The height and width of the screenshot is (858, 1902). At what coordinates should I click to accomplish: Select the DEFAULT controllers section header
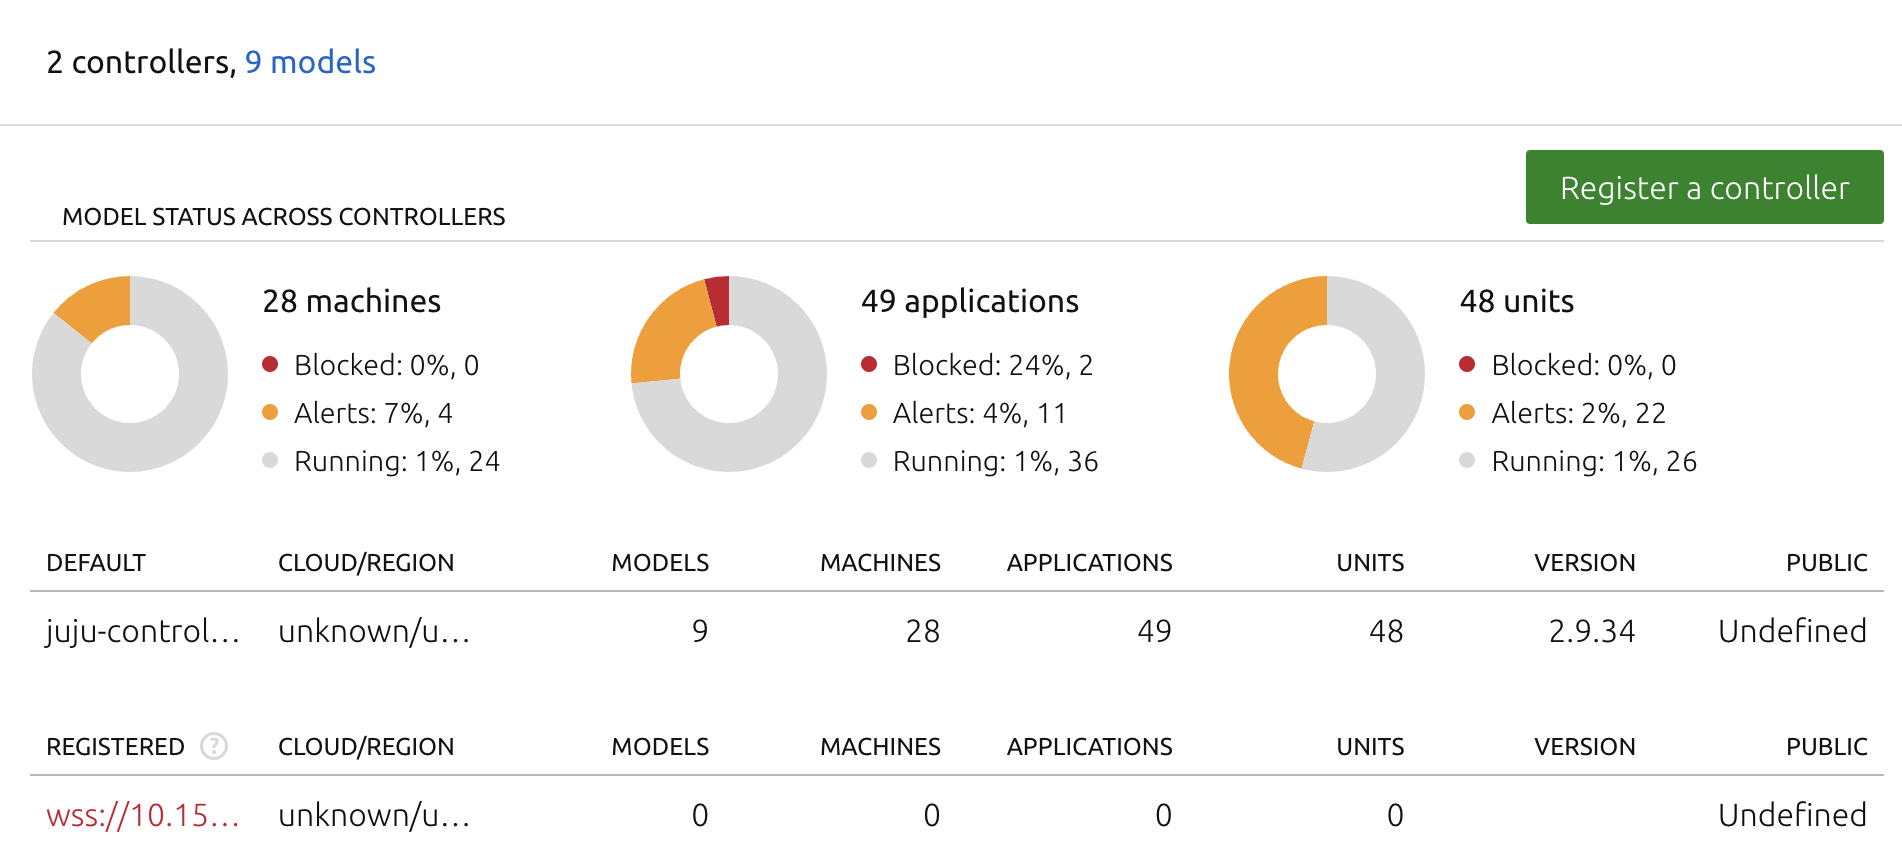95,562
